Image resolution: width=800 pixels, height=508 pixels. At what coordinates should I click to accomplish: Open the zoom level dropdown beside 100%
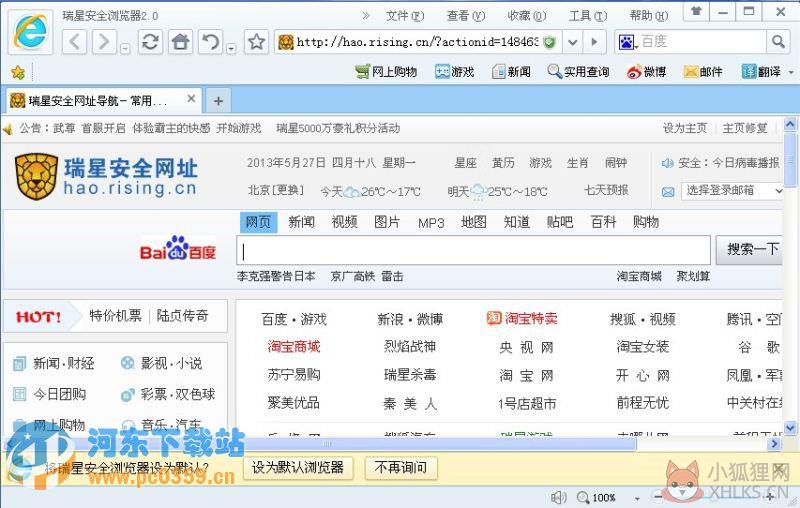pyautogui.click(x=637, y=498)
